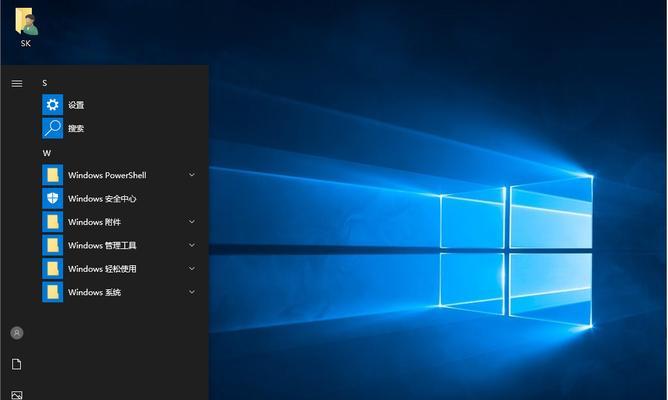Select the Windows 管理工具 label
Screen dimensions: 668x400
(x=102, y=245)
